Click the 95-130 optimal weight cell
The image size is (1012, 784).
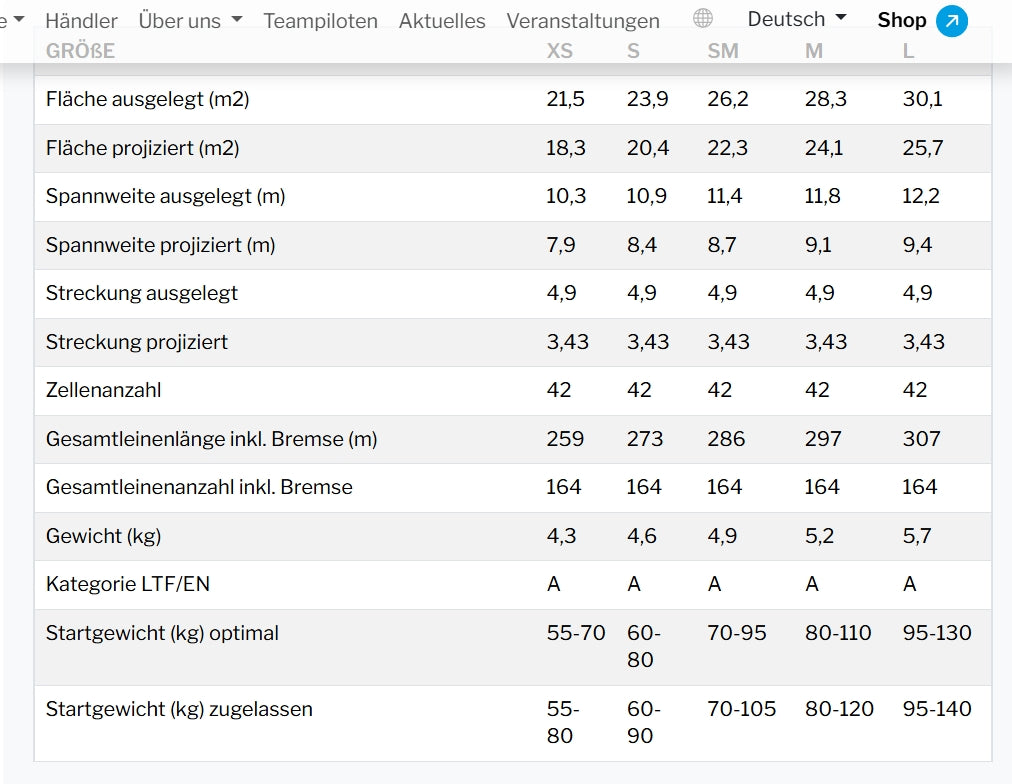point(937,633)
